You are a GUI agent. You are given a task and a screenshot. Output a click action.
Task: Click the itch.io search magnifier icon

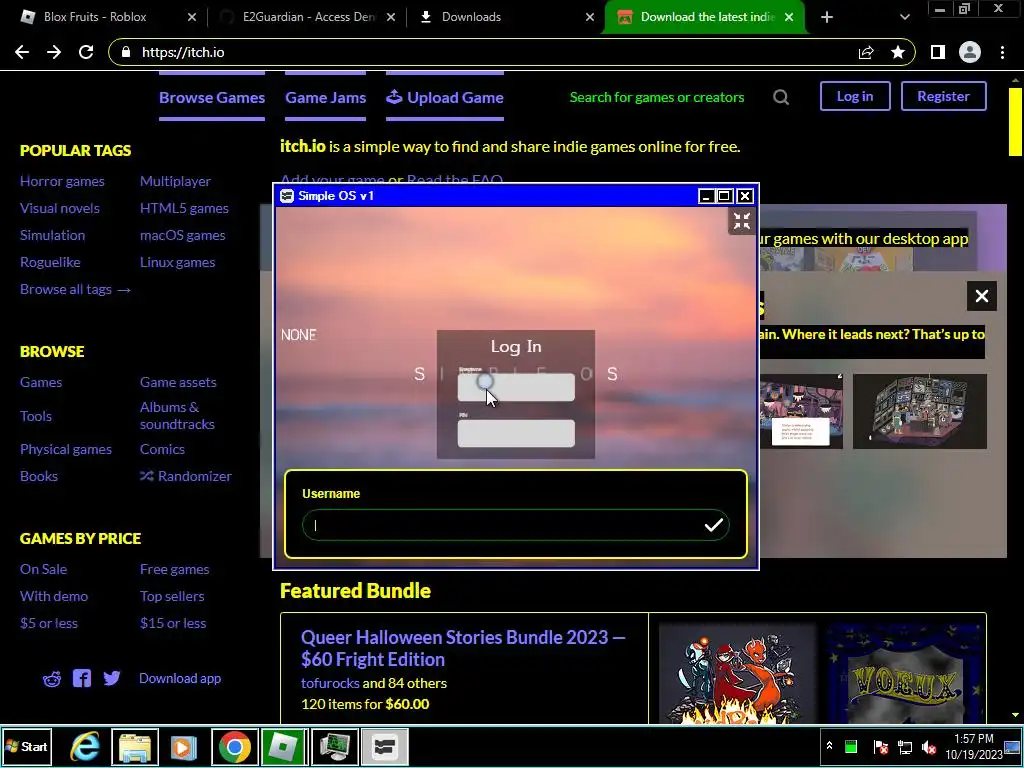(781, 97)
